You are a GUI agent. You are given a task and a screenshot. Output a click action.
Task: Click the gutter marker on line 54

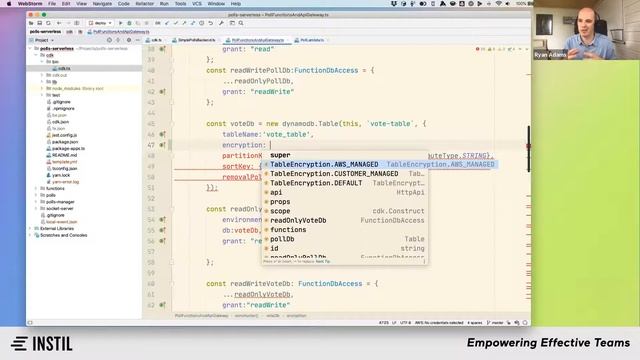click(x=162, y=220)
